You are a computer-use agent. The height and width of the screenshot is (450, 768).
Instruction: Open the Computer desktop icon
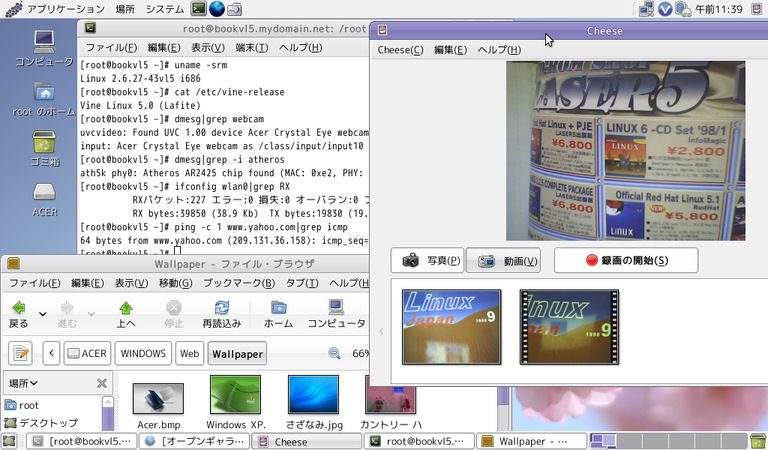44,48
